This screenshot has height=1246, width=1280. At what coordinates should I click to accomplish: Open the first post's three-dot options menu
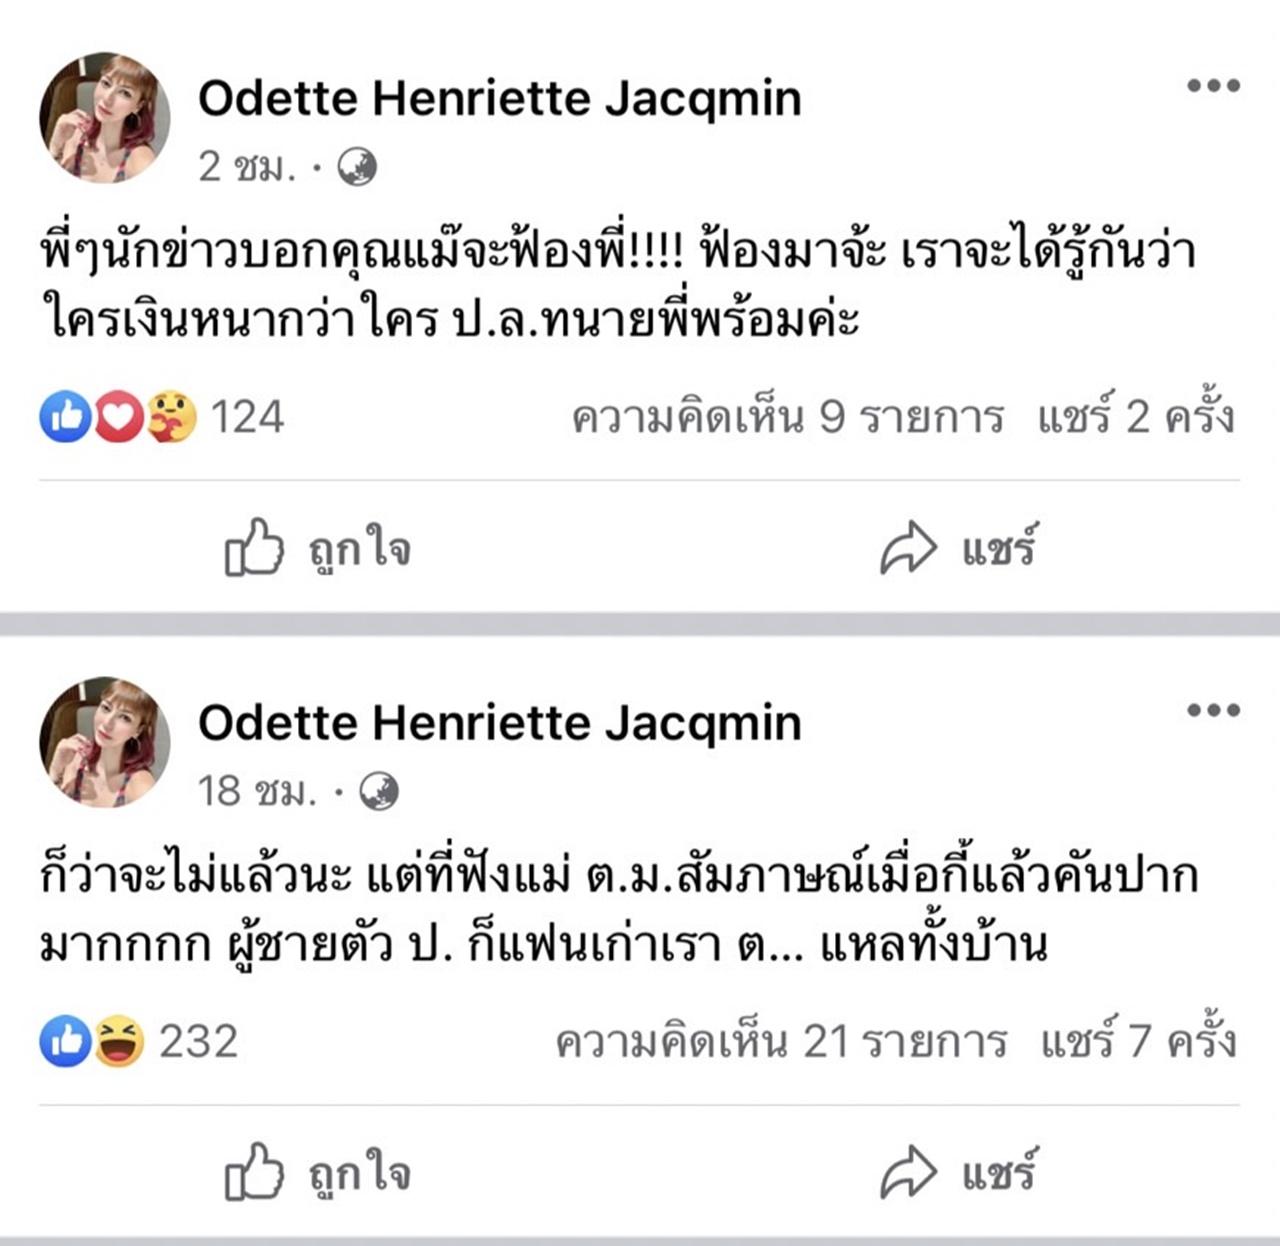[x=1213, y=86]
